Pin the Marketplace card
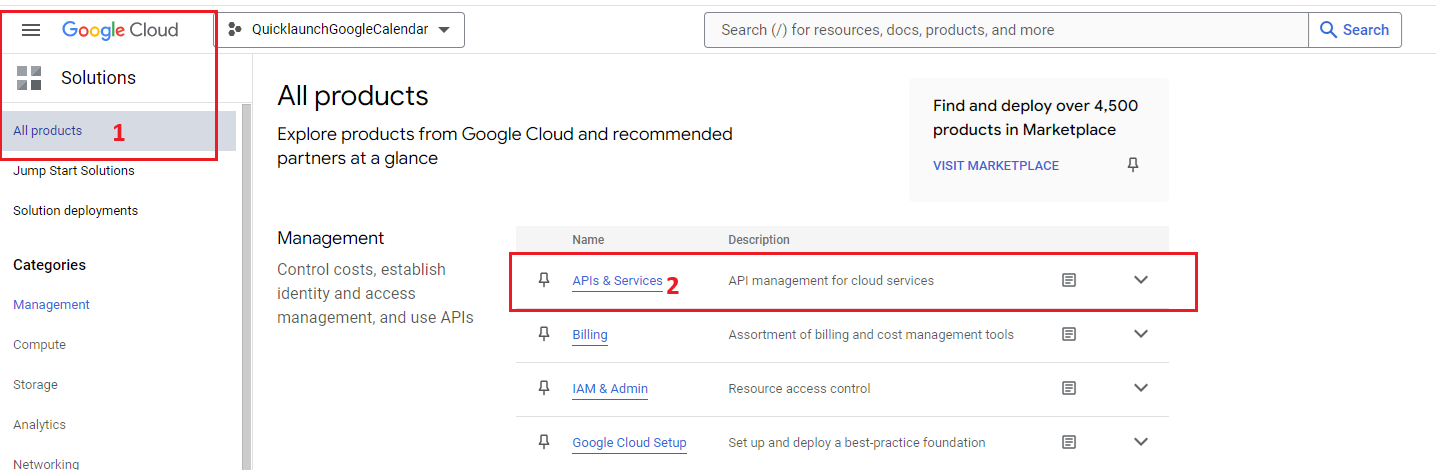The image size is (1436, 470). [1133, 165]
